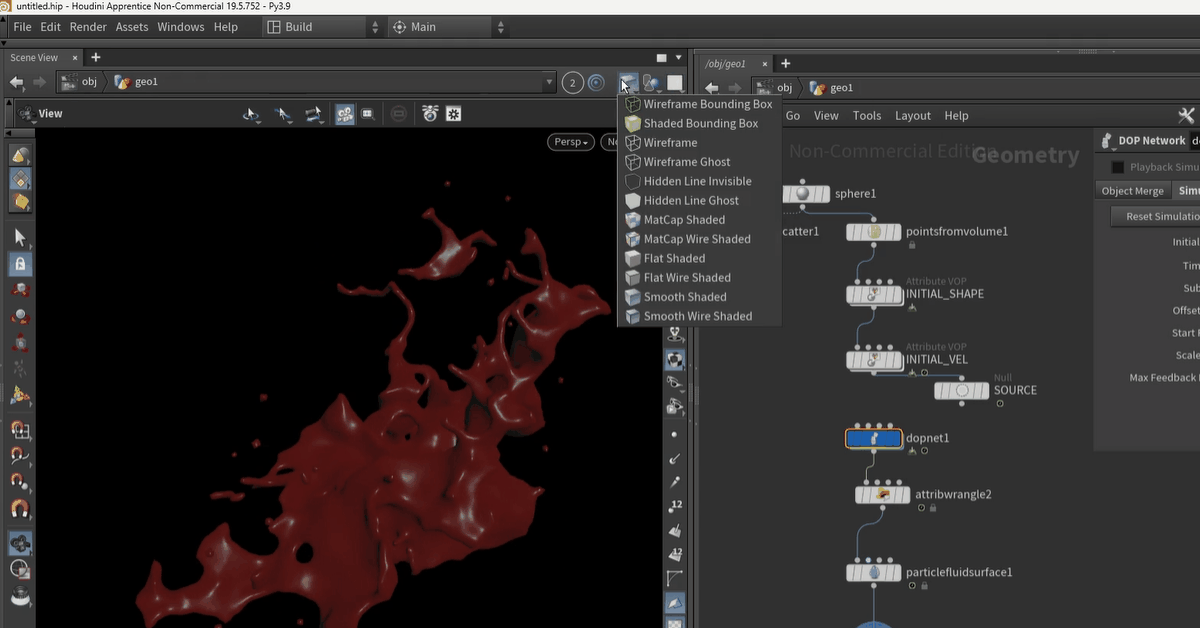Image resolution: width=1200 pixels, height=628 pixels.
Task: Select the particlefluidsurface1 node
Action: [874, 573]
